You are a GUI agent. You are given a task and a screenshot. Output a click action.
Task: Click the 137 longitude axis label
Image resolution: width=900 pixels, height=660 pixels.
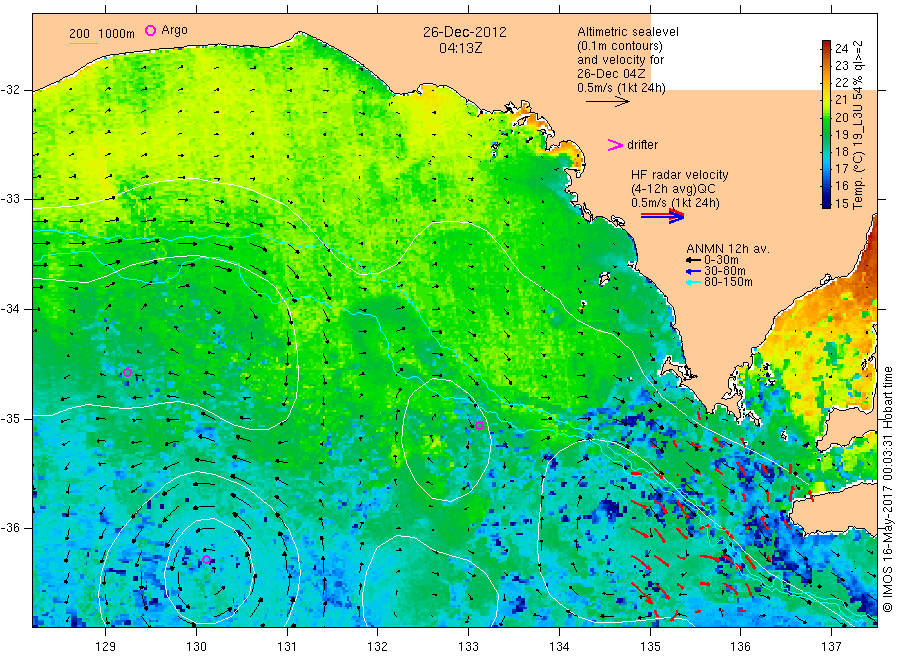[x=831, y=647]
